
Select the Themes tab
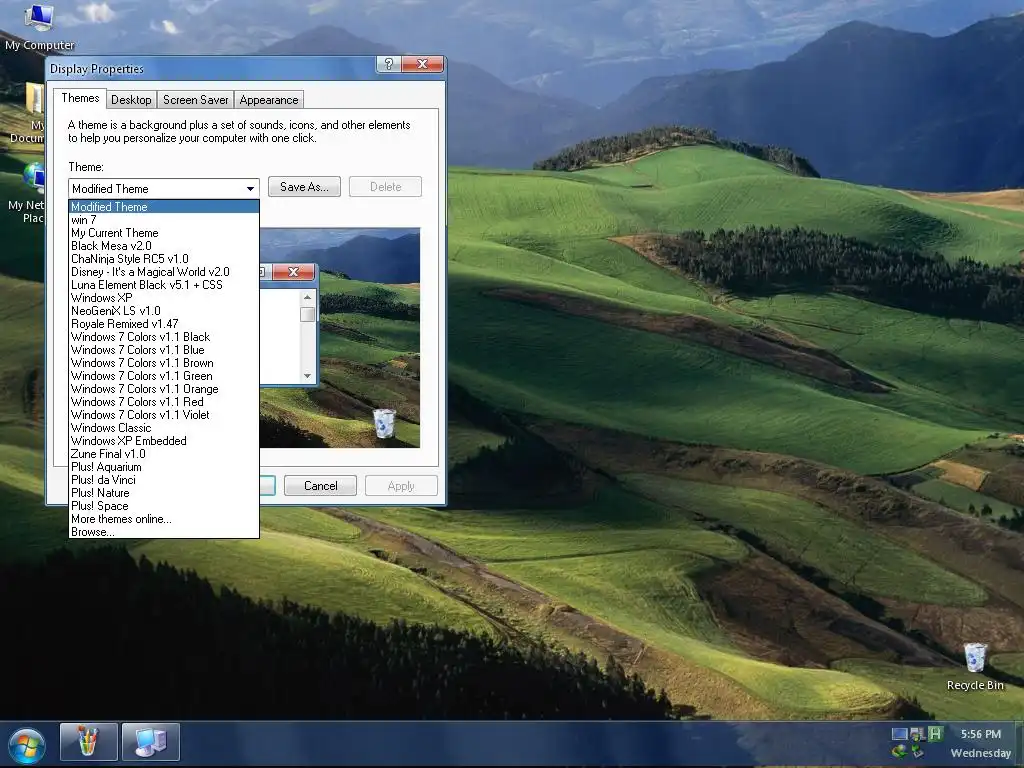80,98
